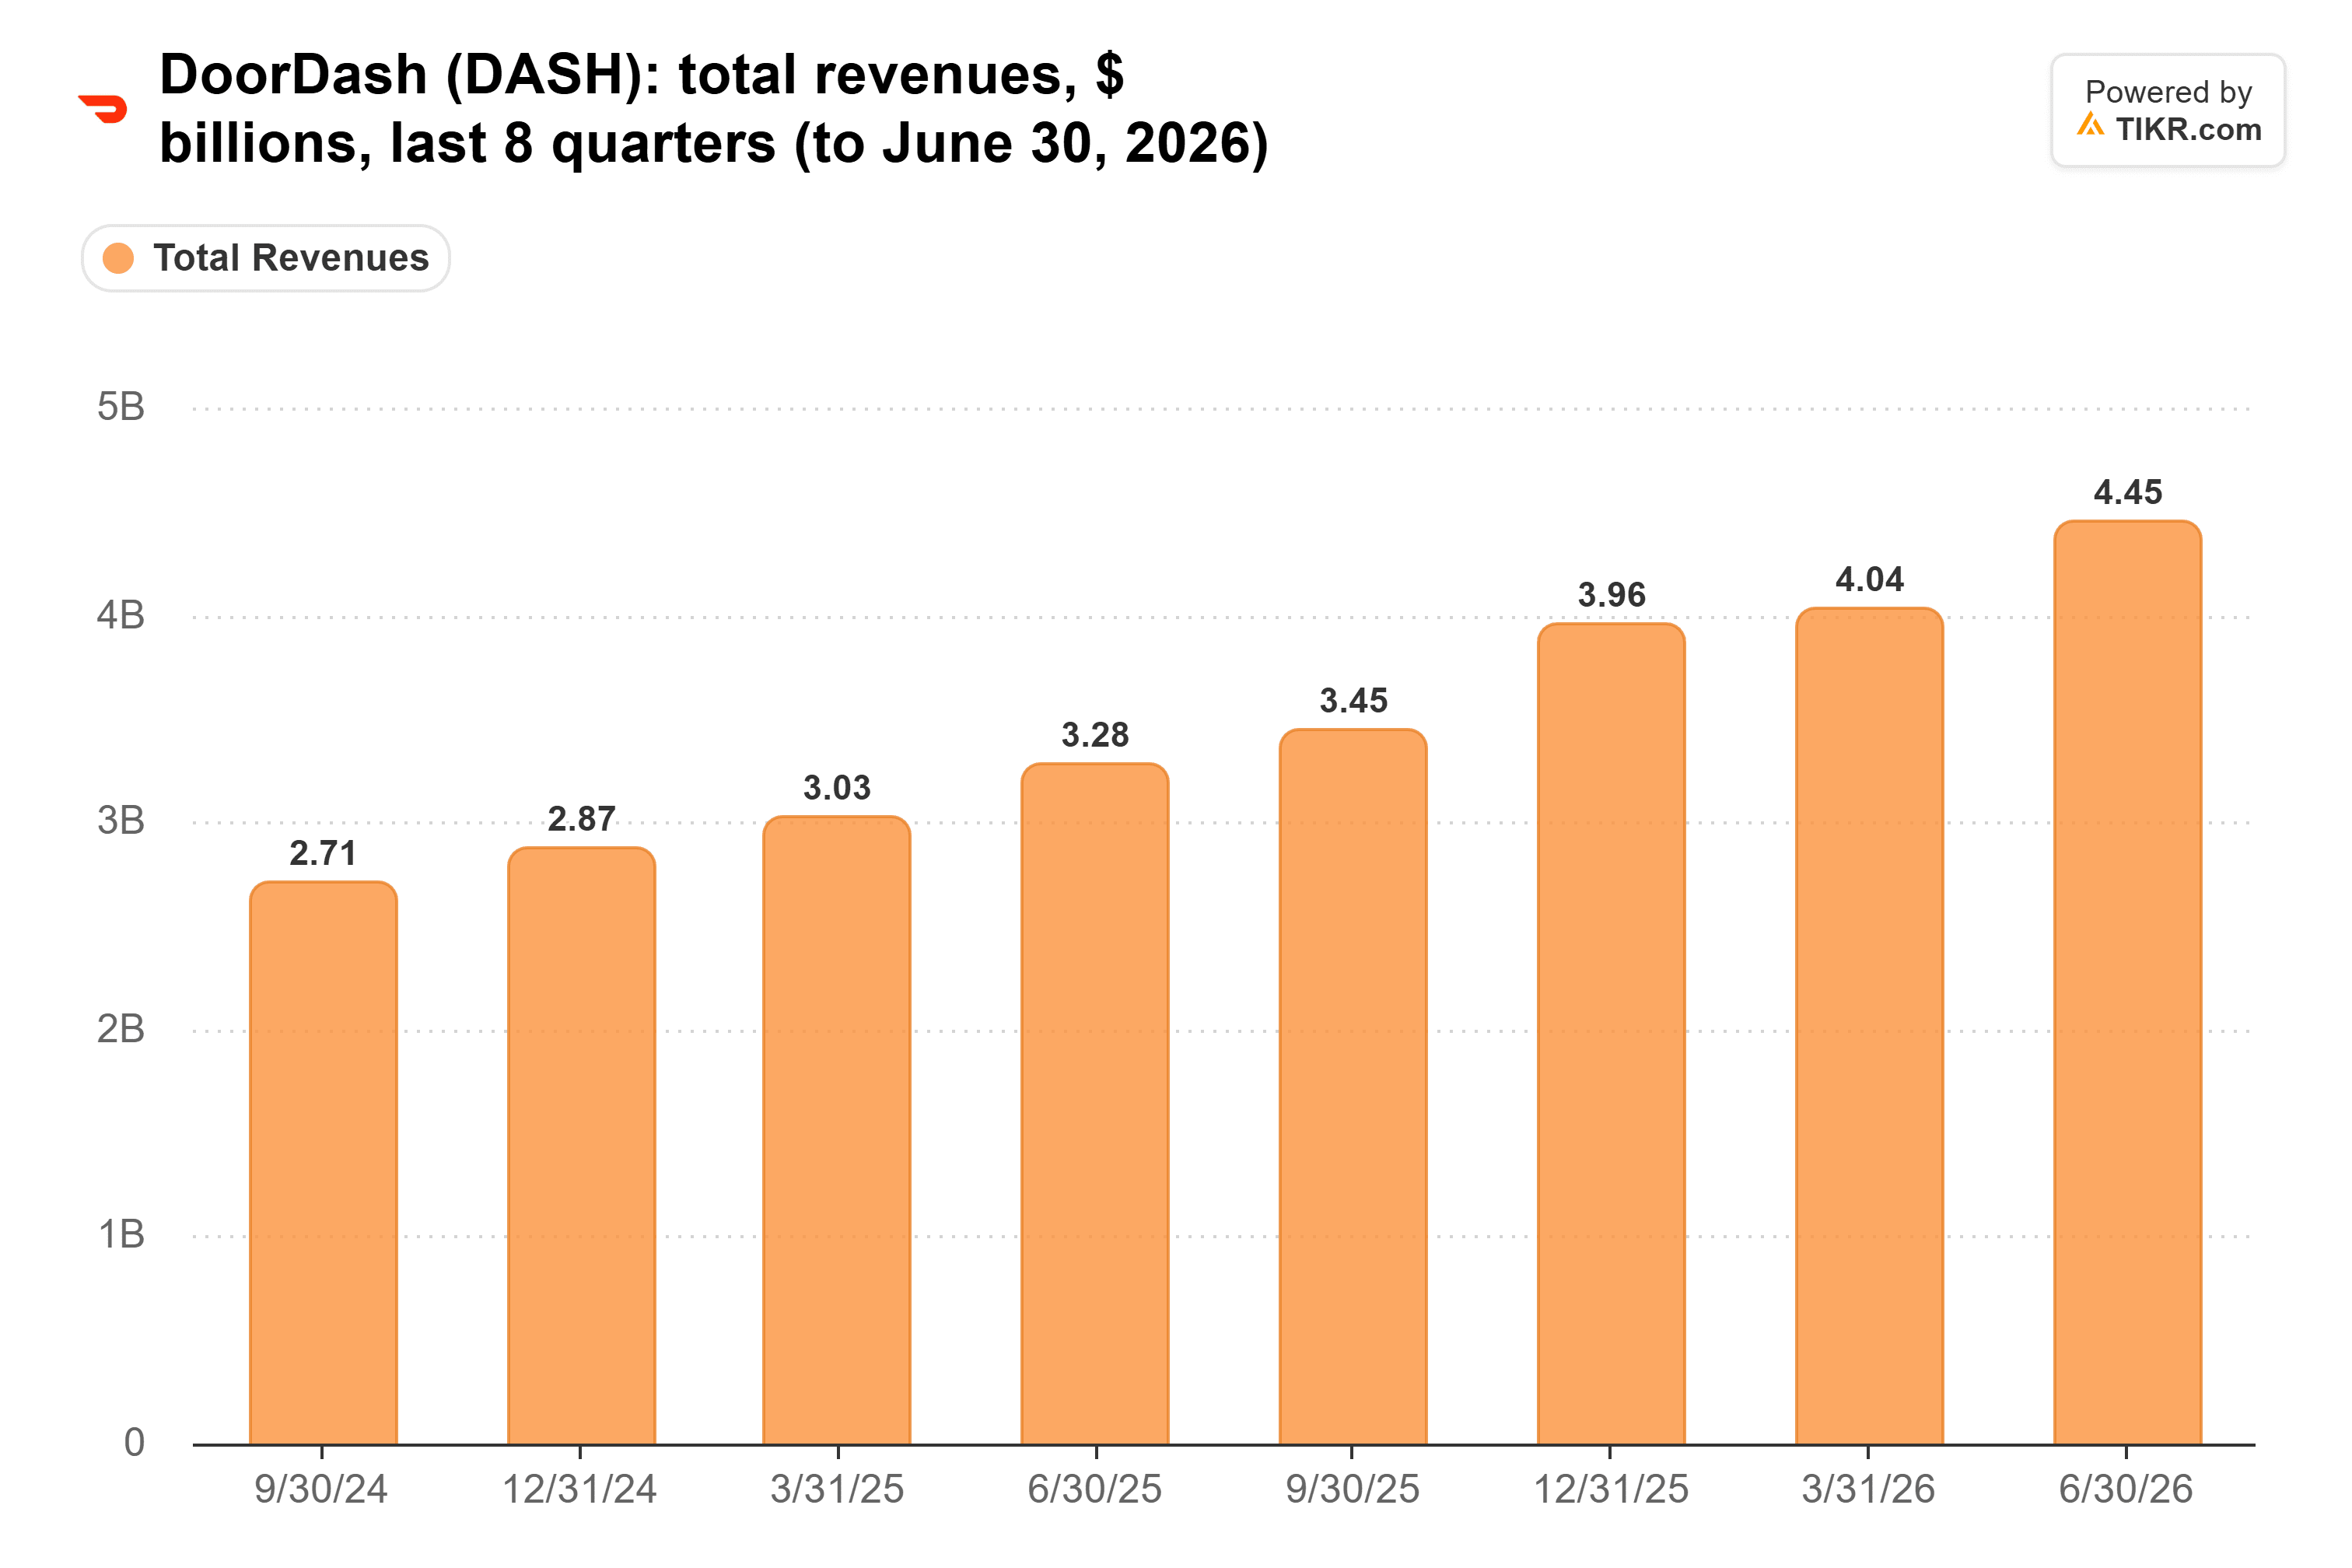Click the 12/31/25 axis label
This screenshot has width=2352, height=1568.
(1611, 1489)
